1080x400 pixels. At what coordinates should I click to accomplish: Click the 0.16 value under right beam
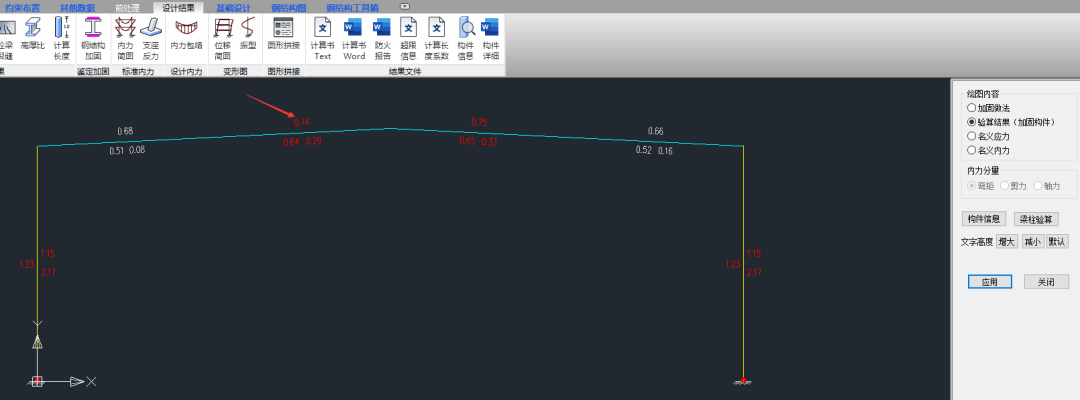[665, 150]
